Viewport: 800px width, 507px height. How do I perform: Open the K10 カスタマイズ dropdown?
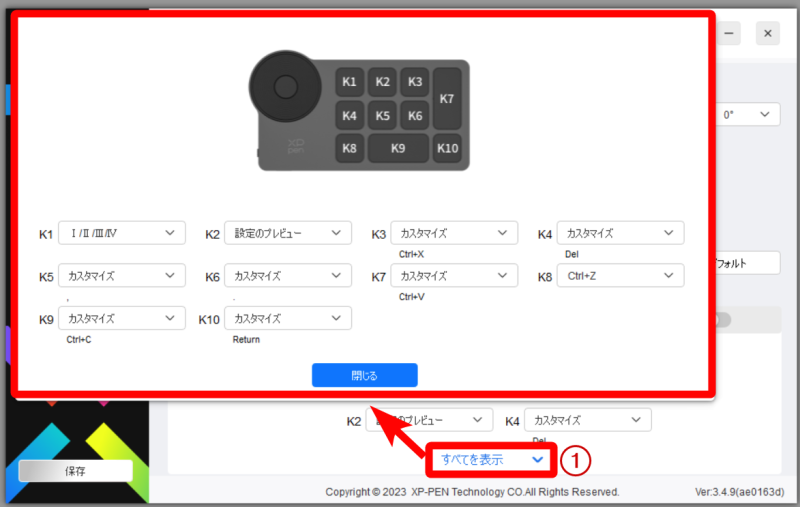[x=288, y=318]
